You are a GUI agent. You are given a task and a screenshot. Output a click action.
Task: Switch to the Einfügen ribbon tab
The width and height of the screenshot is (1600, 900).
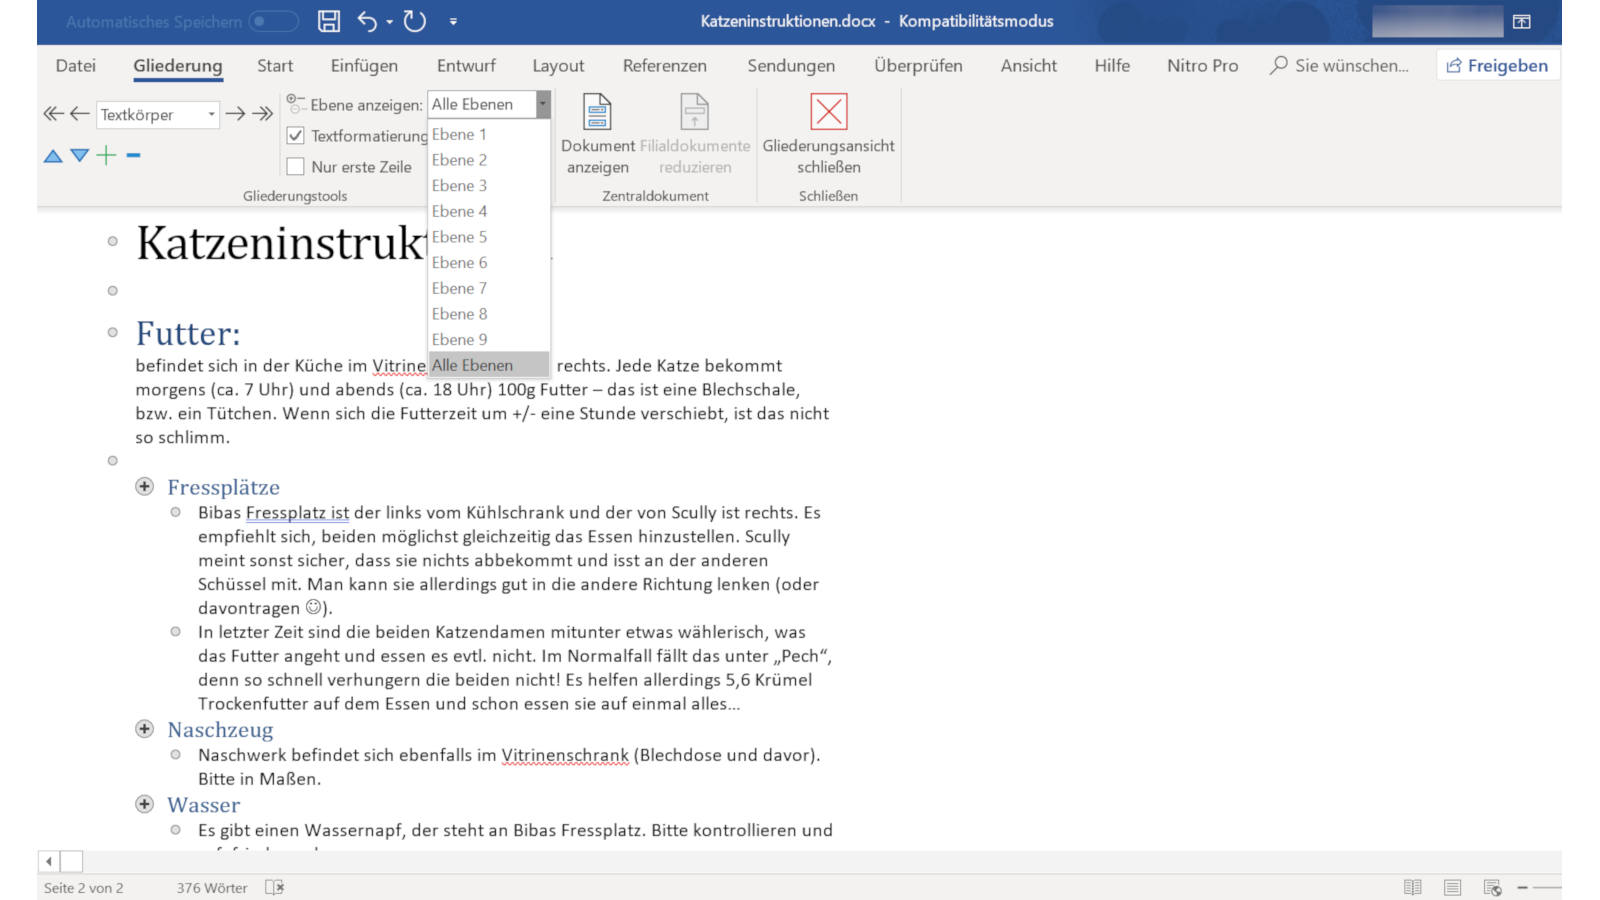tap(363, 66)
